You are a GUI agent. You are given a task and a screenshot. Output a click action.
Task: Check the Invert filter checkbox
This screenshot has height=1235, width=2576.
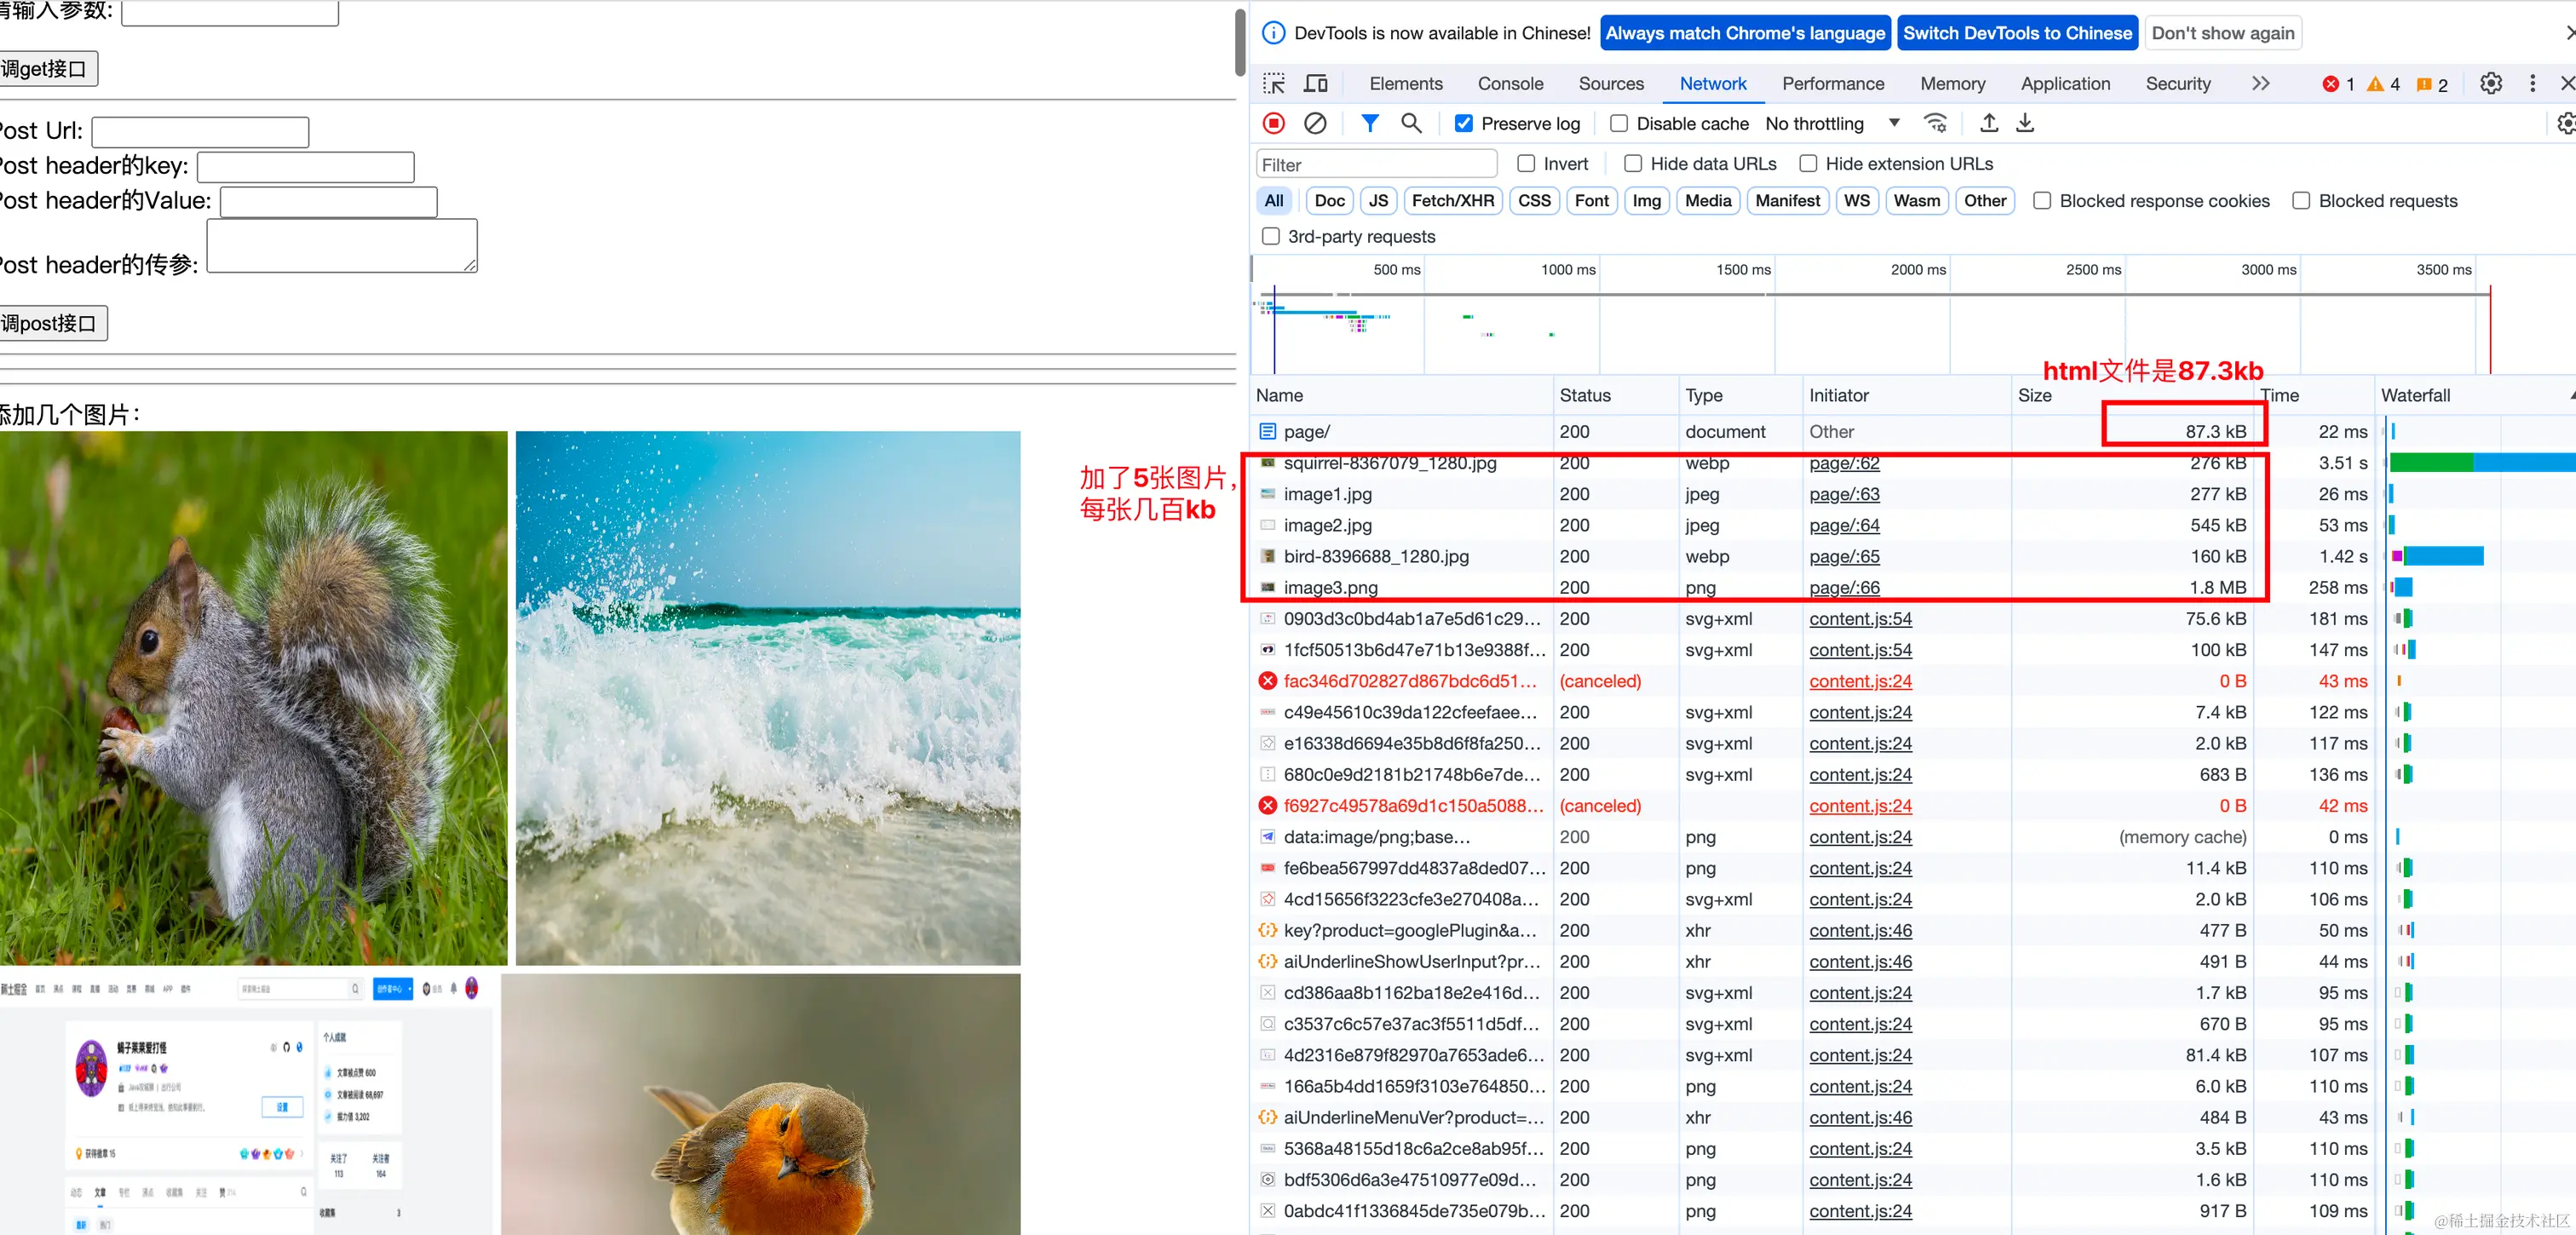pyautogui.click(x=1526, y=163)
